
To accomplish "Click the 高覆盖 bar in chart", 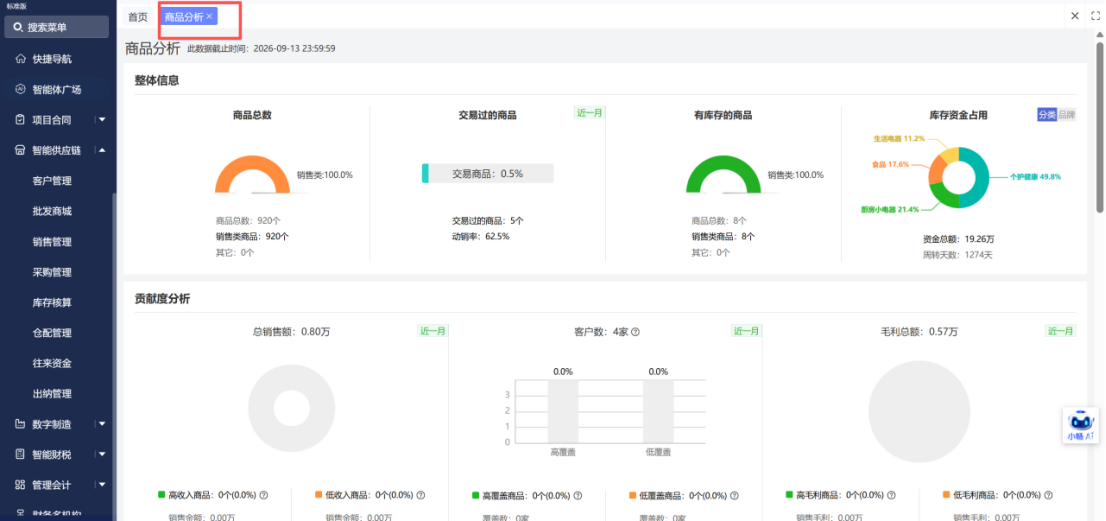I will click(563, 411).
